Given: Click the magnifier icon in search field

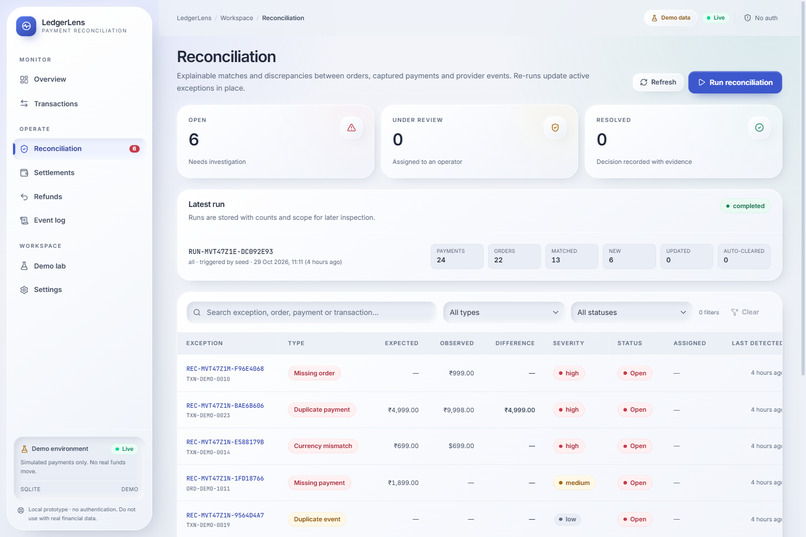Looking at the screenshot, I should tap(197, 312).
